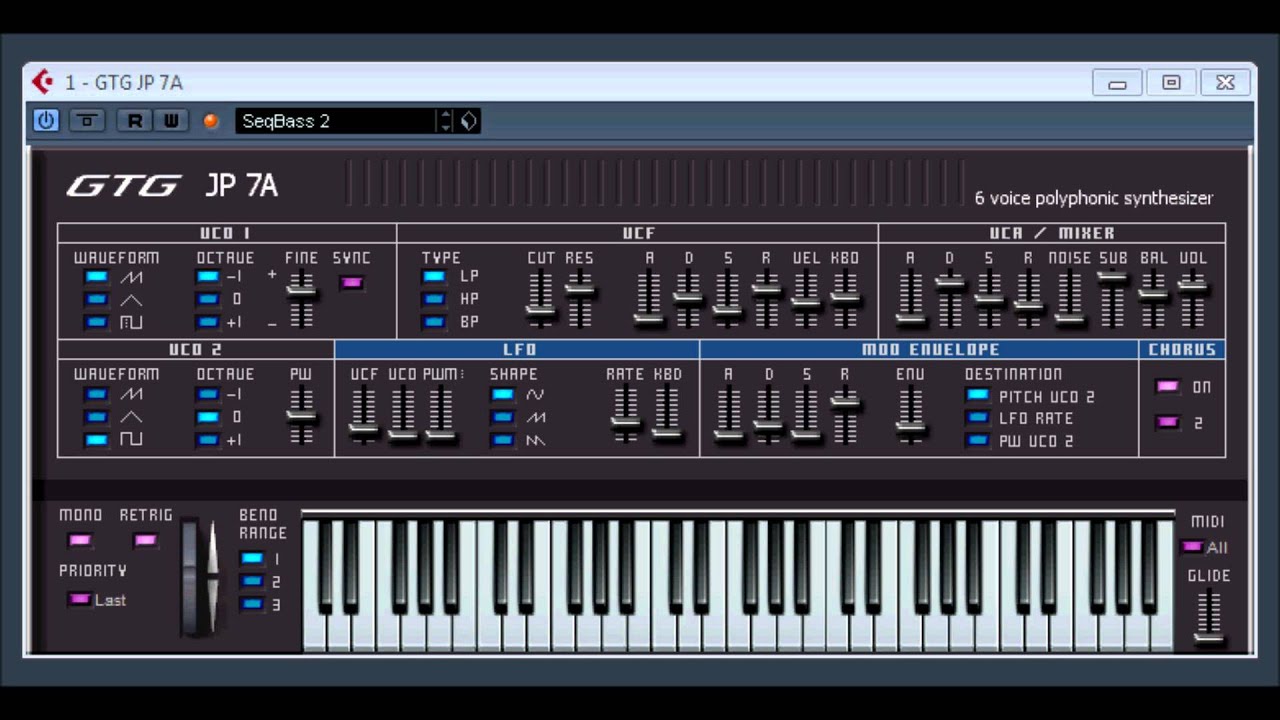Select HP filter type
This screenshot has width=1280, height=720.
tap(434, 299)
